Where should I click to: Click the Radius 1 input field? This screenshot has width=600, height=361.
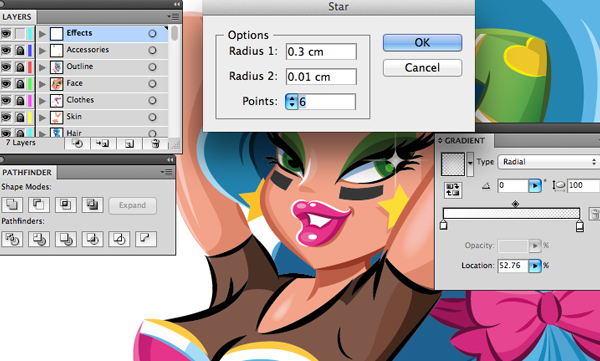[321, 51]
